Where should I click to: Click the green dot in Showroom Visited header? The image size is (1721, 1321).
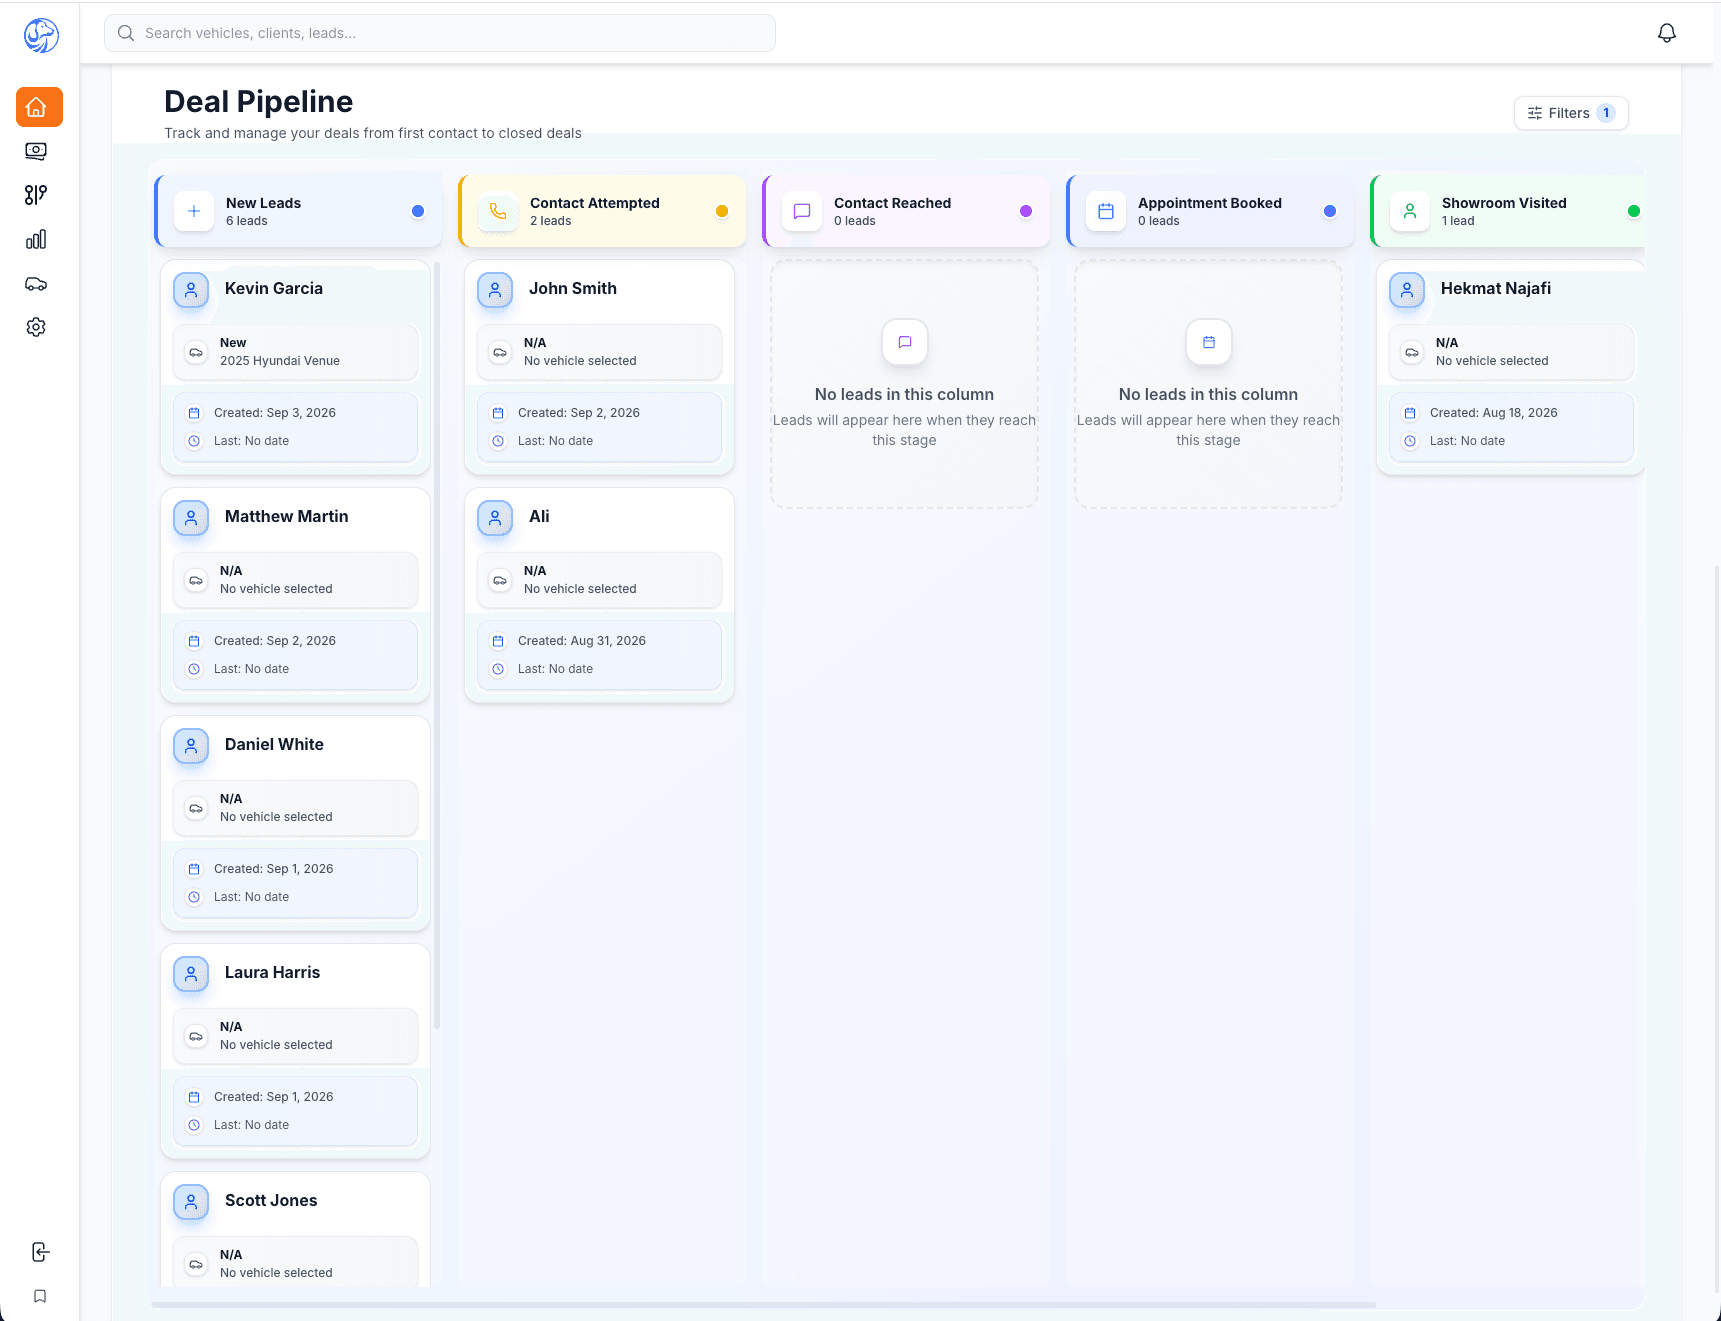point(1634,211)
